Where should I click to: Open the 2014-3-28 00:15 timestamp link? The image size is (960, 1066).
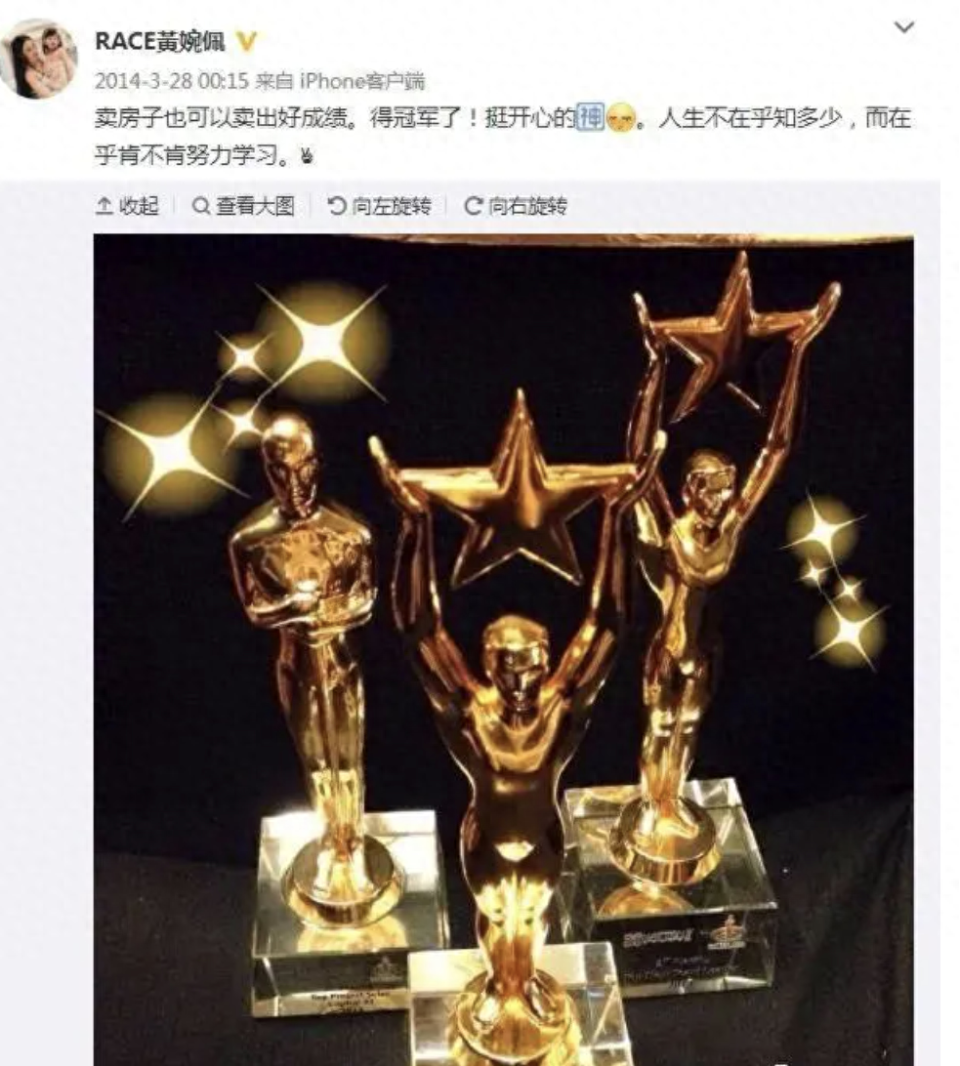171,82
